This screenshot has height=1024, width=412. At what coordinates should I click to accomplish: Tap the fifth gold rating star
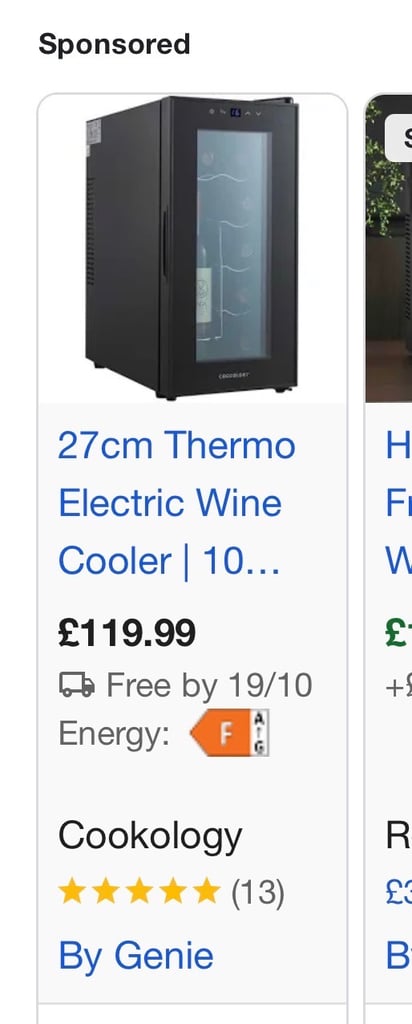click(207, 891)
